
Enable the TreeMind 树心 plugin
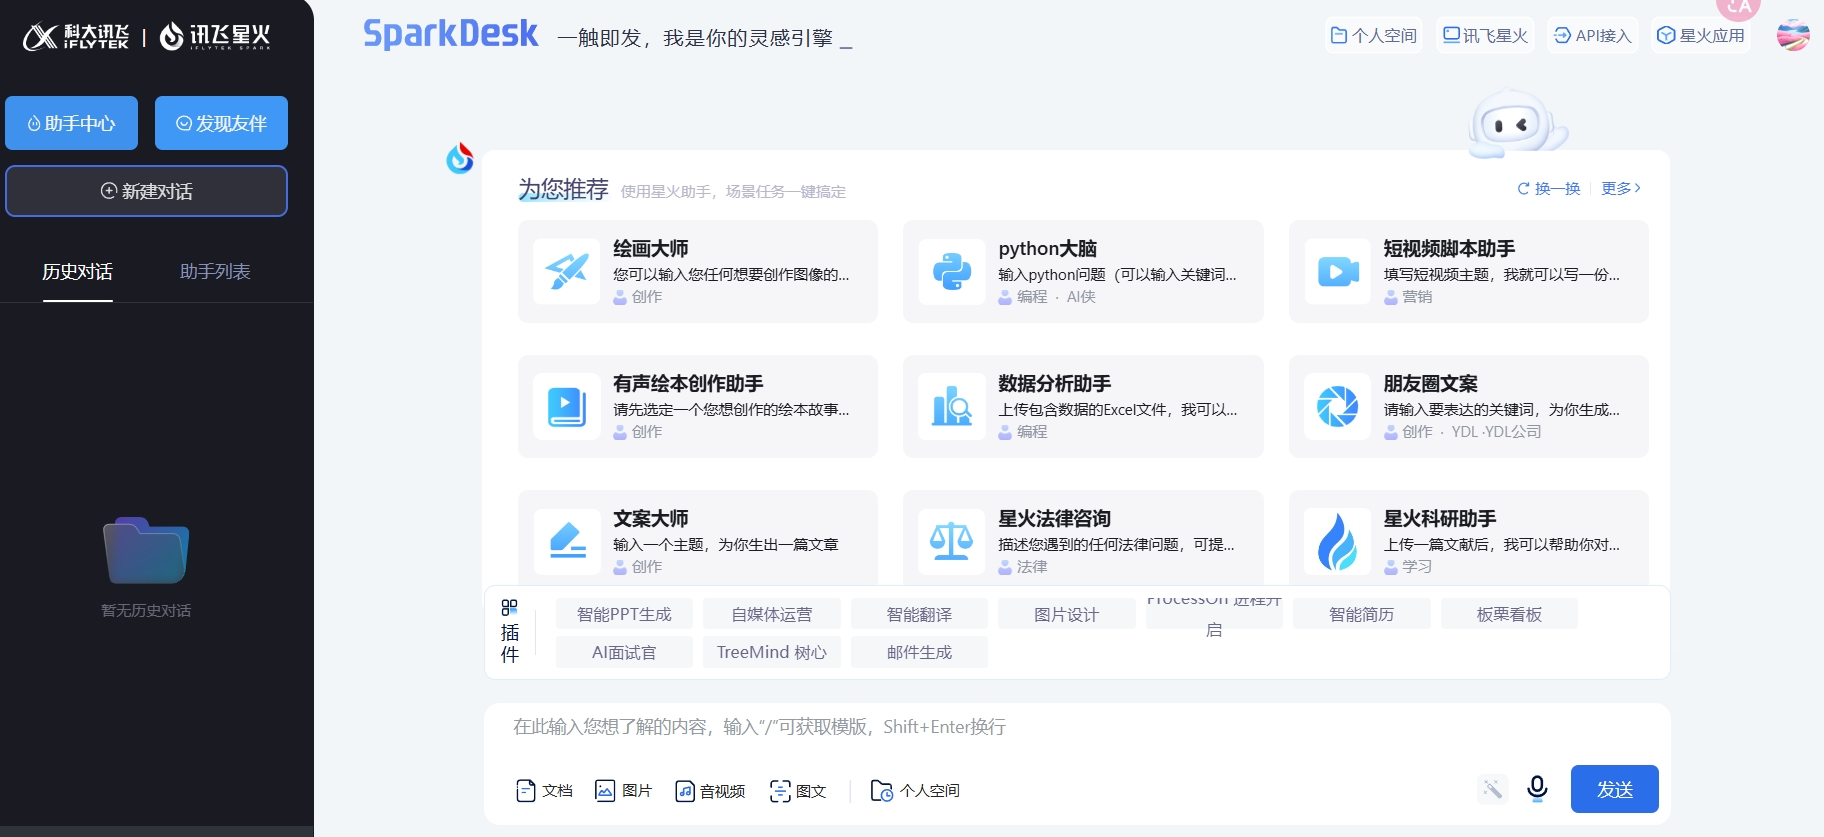[772, 652]
